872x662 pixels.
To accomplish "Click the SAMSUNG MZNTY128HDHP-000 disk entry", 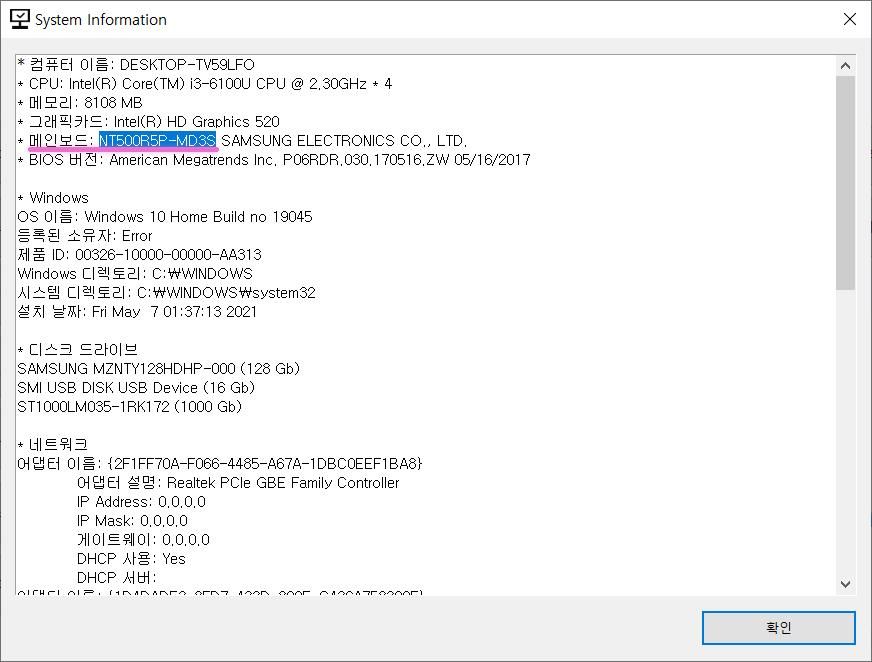I will [158, 369].
